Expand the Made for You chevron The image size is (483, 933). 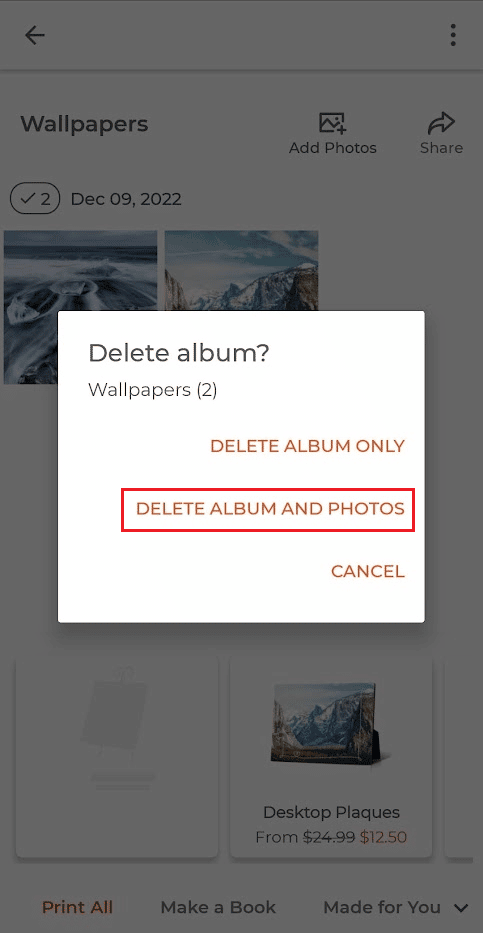[460, 908]
